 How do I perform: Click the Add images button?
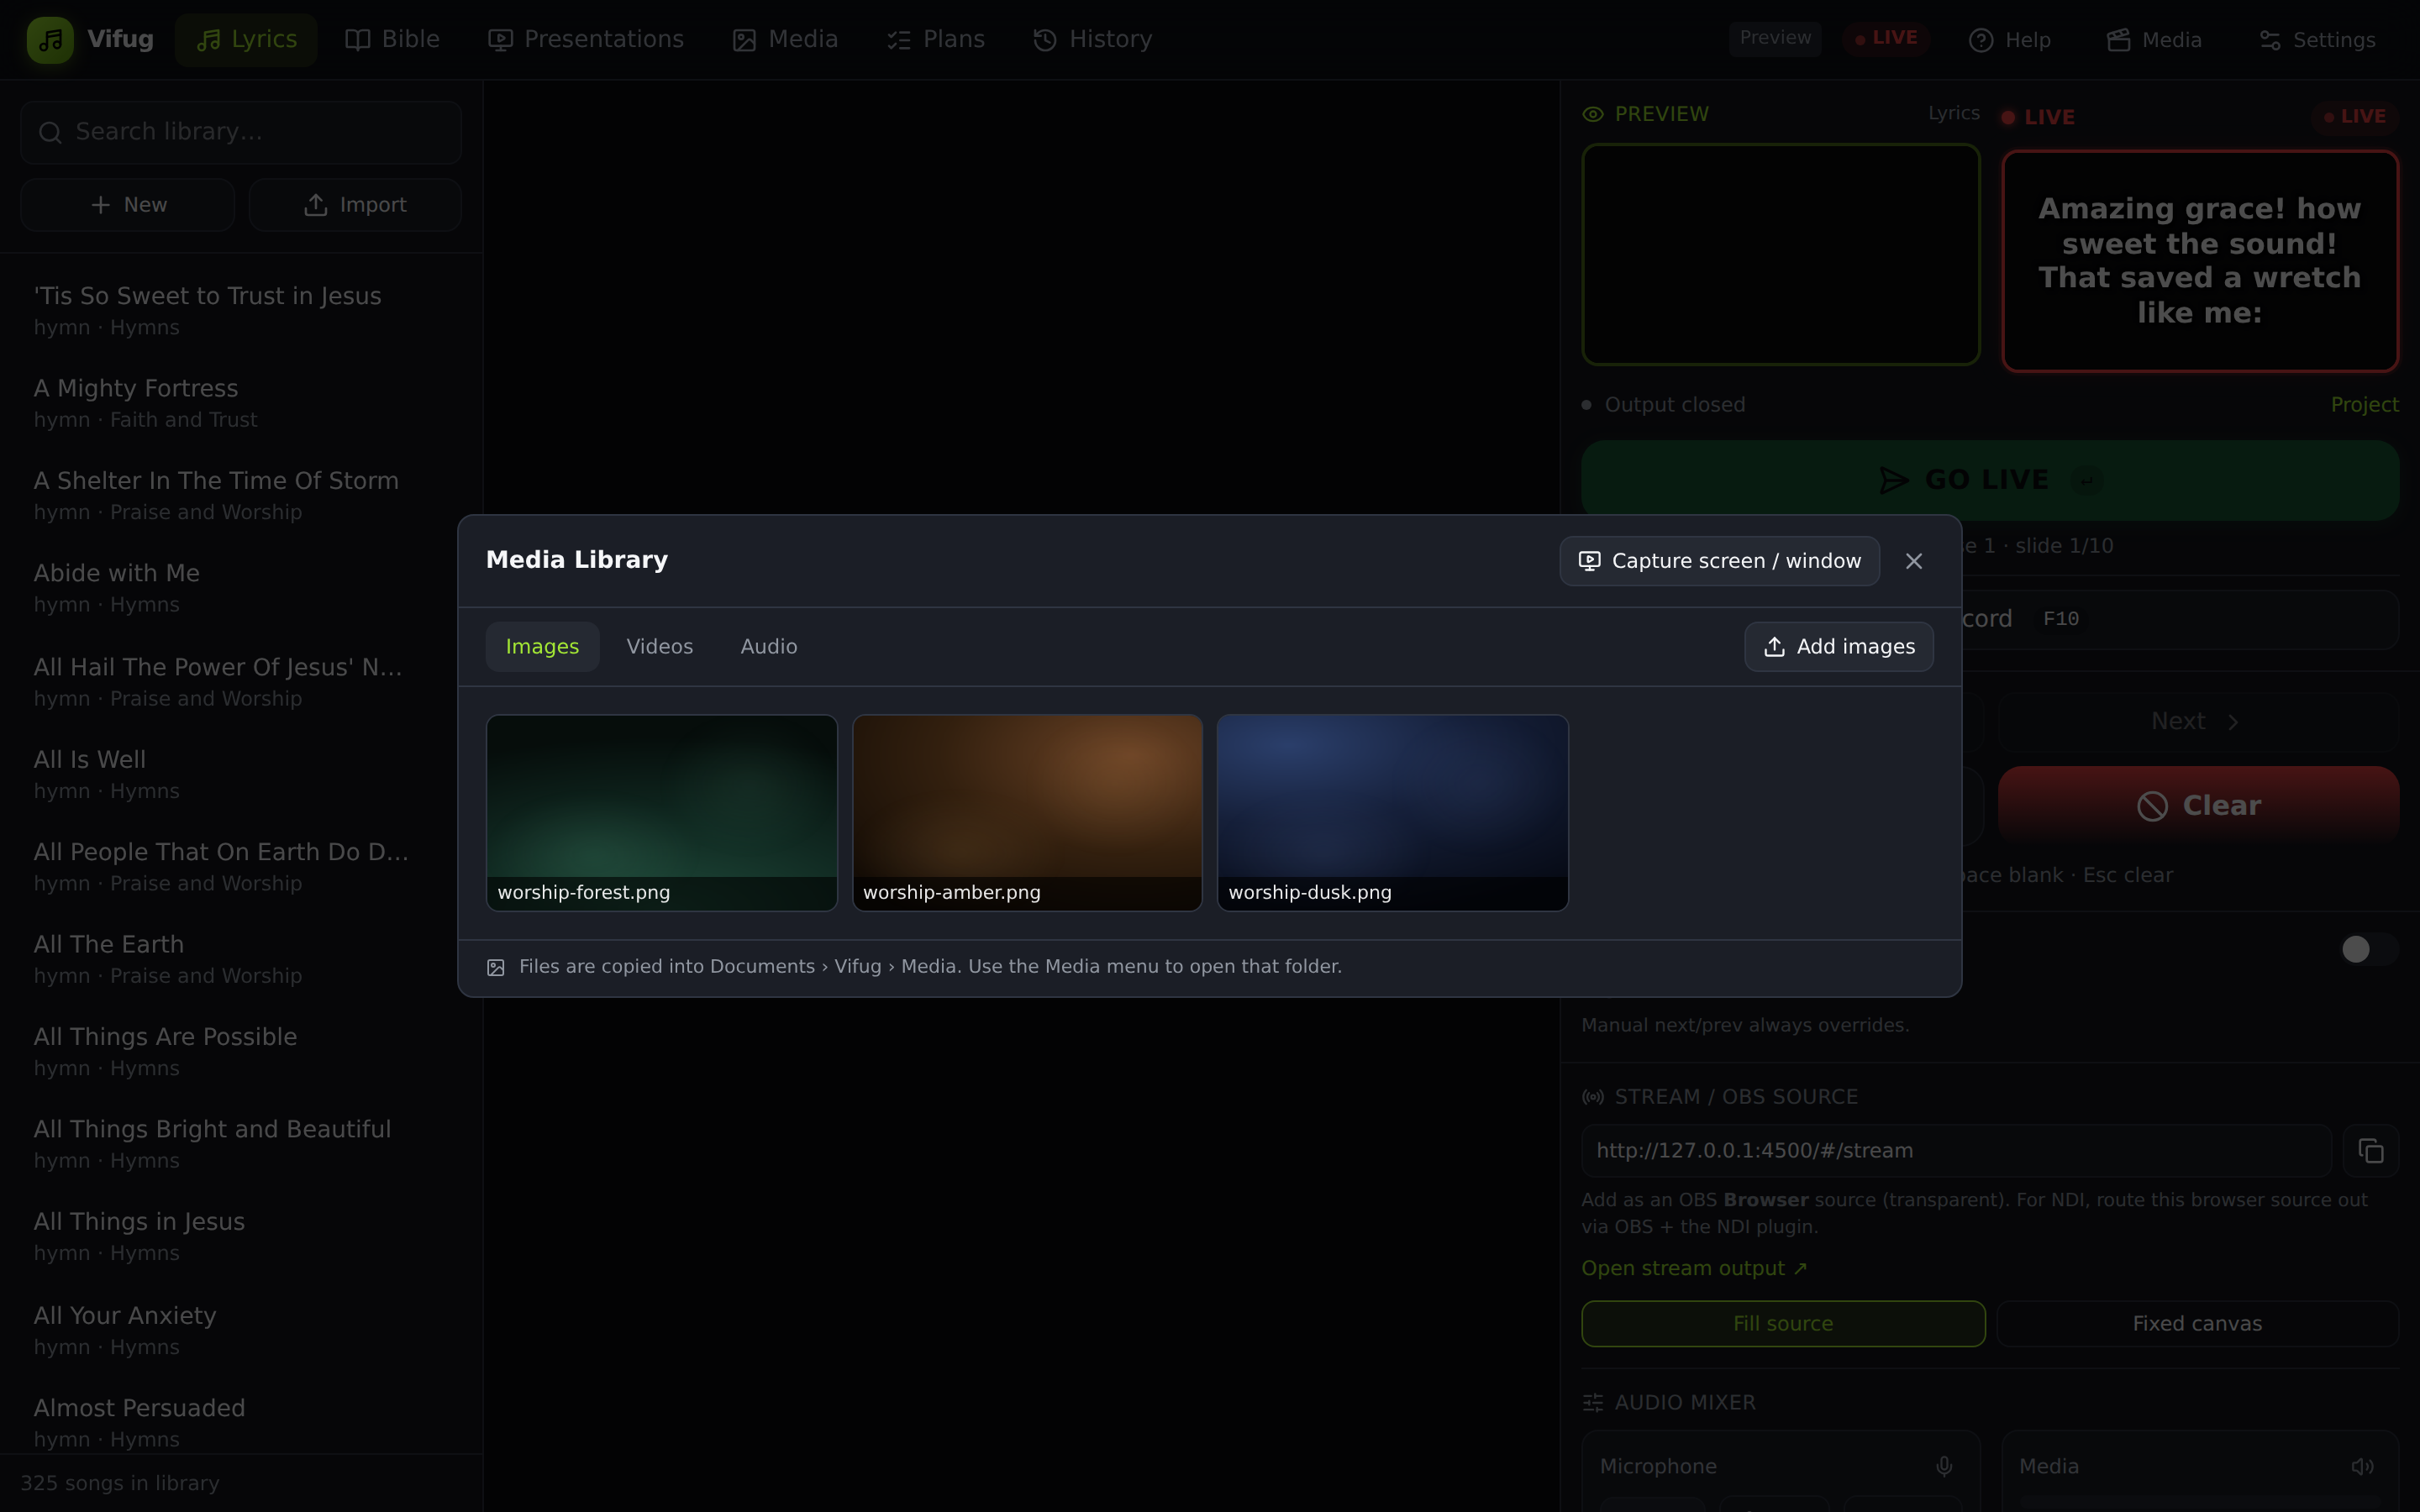[1839, 647]
